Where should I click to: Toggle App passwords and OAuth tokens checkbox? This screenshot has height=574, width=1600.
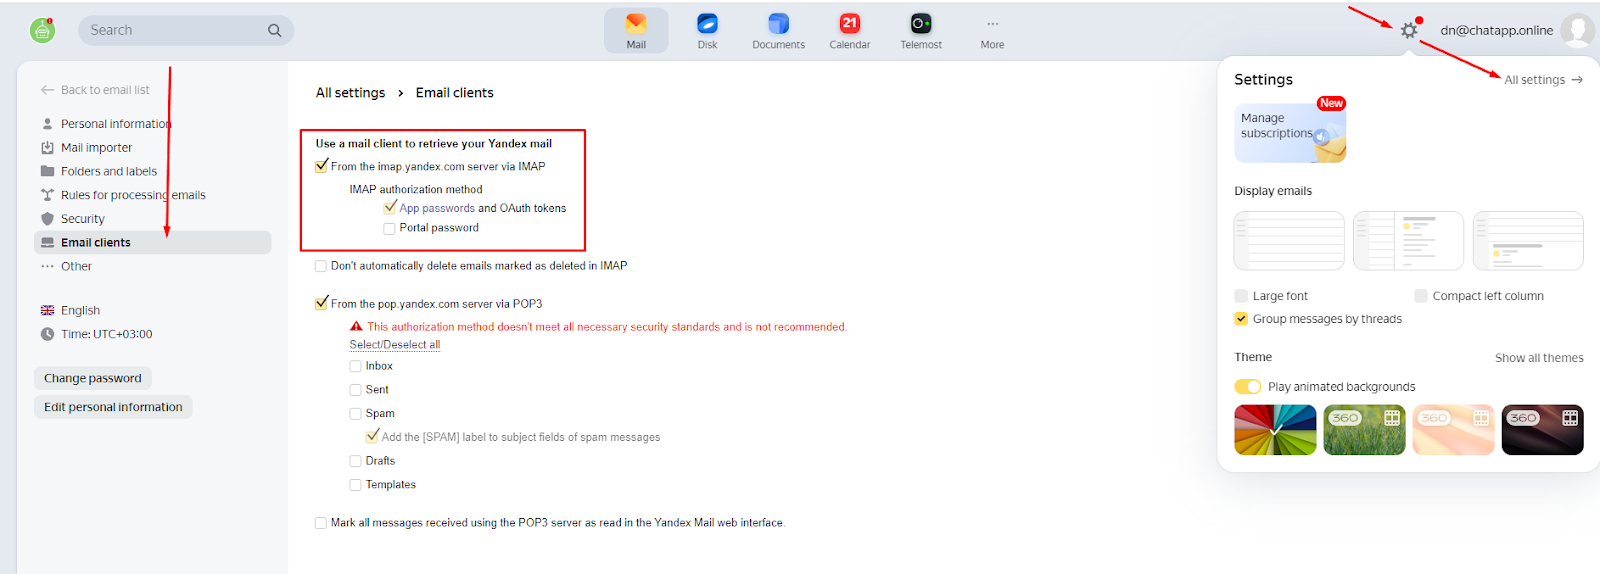tap(390, 208)
